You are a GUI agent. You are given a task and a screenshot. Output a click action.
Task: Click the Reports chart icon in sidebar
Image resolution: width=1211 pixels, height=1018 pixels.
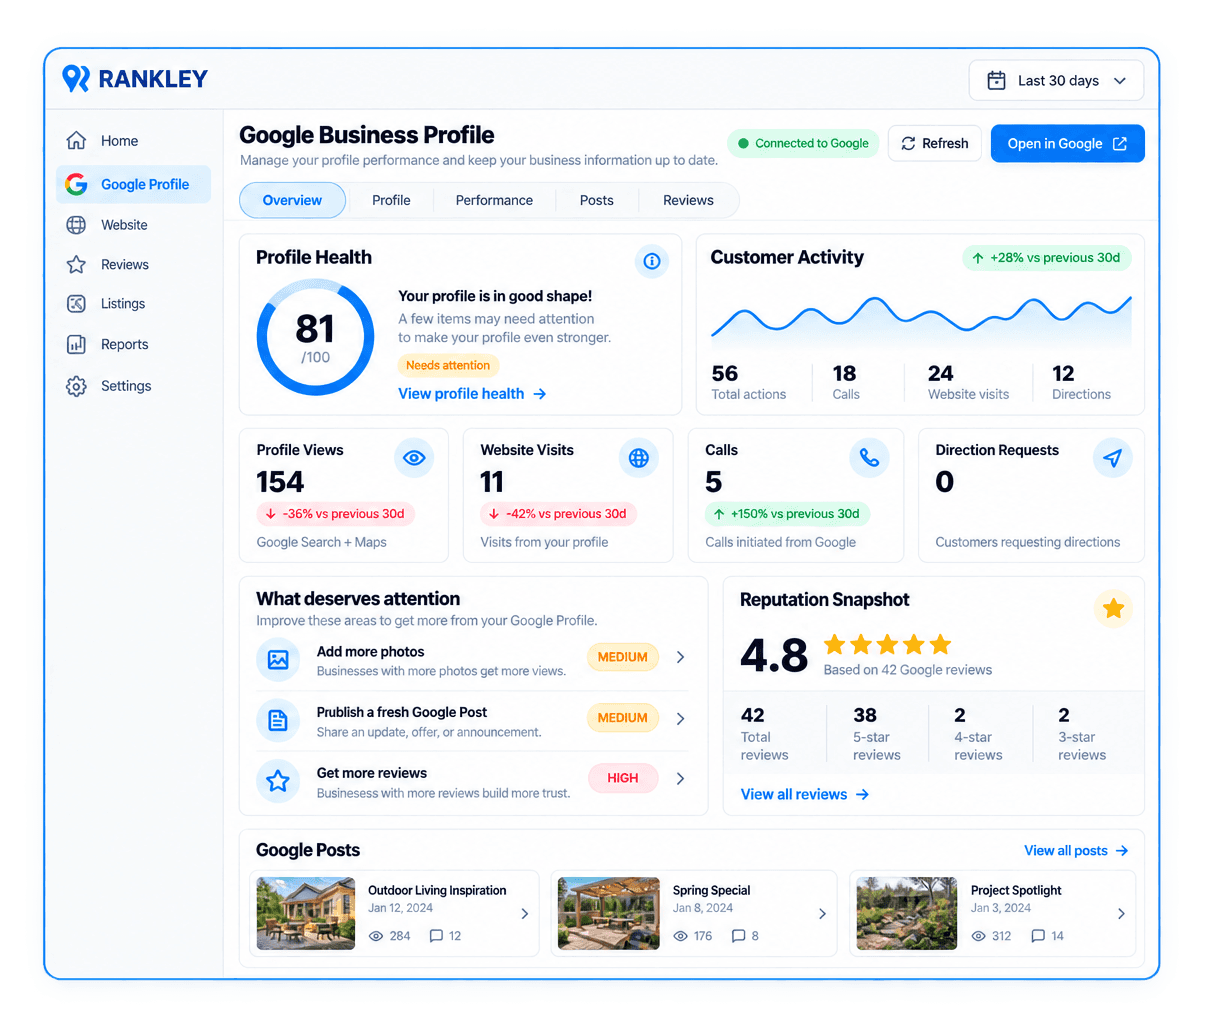76,345
